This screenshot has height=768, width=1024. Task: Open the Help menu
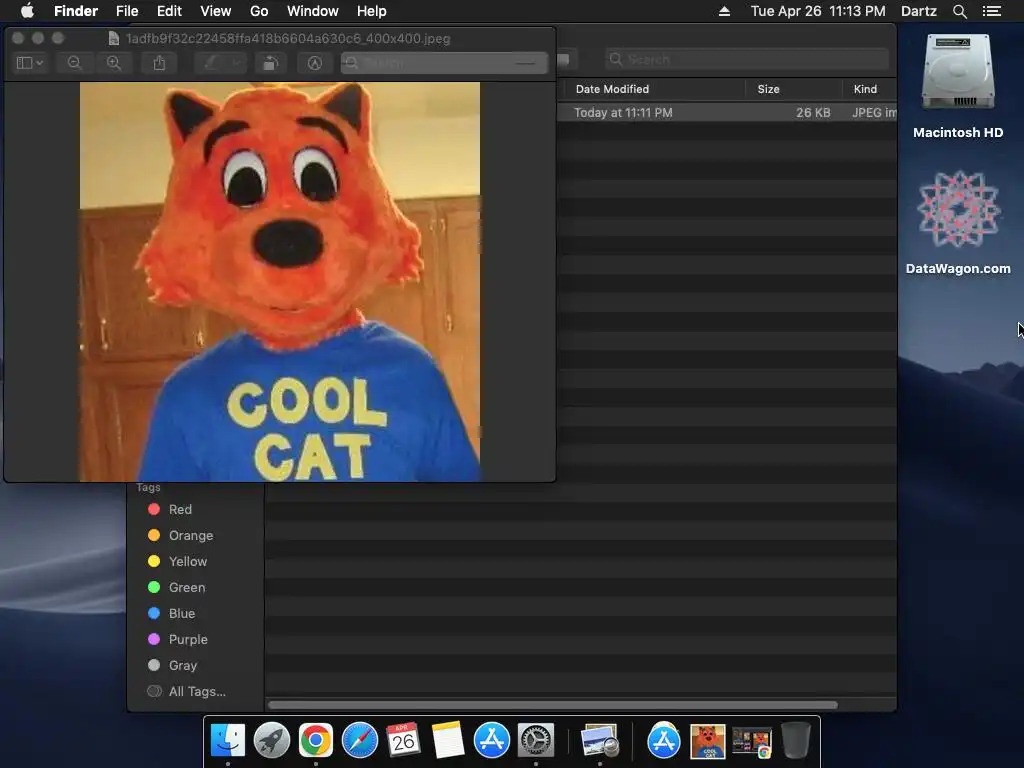coord(372,11)
